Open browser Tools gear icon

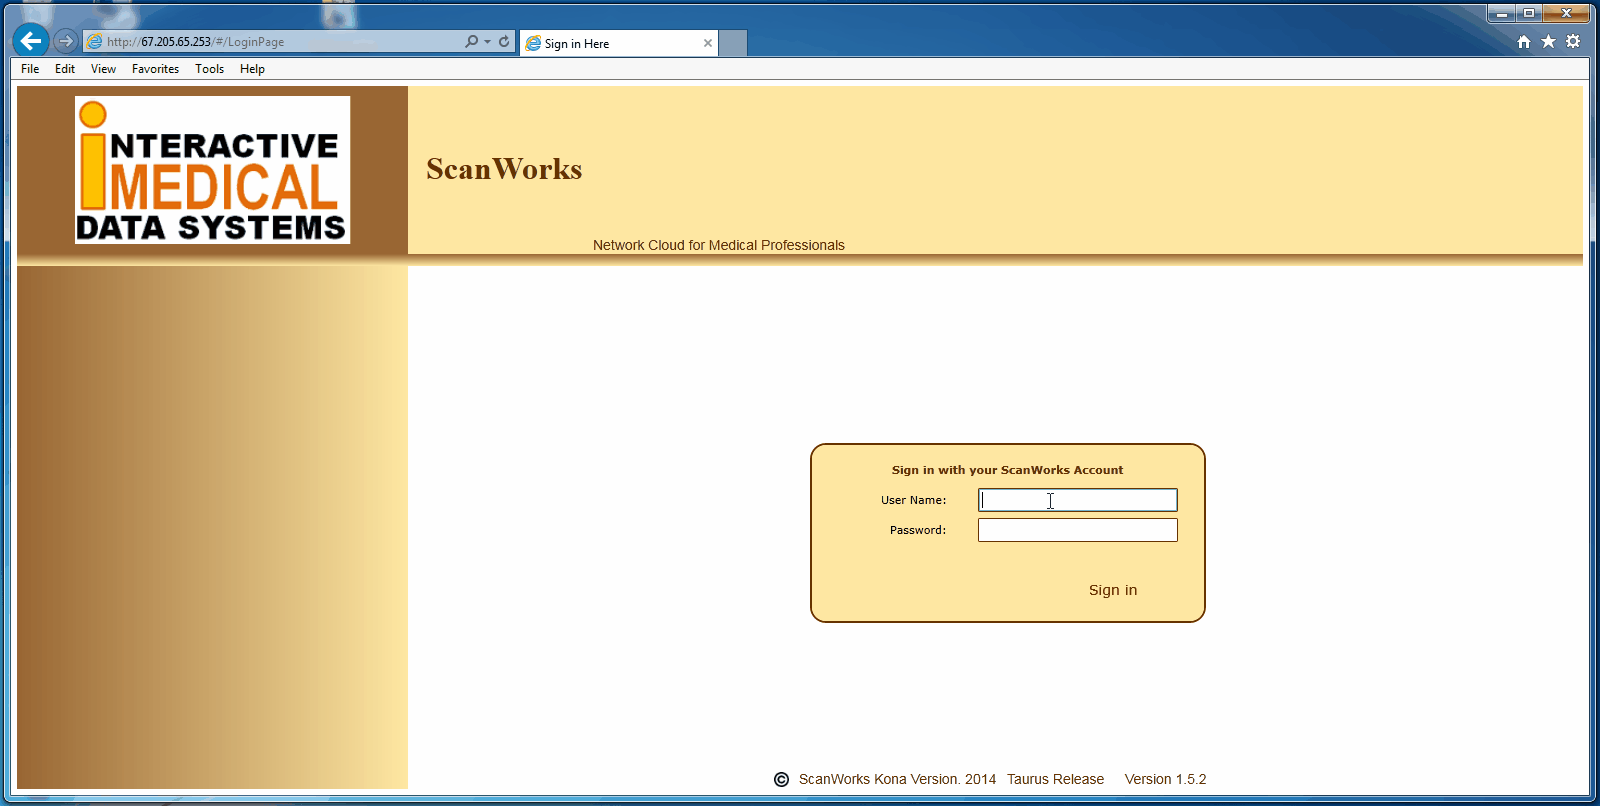(x=1573, y=41)
